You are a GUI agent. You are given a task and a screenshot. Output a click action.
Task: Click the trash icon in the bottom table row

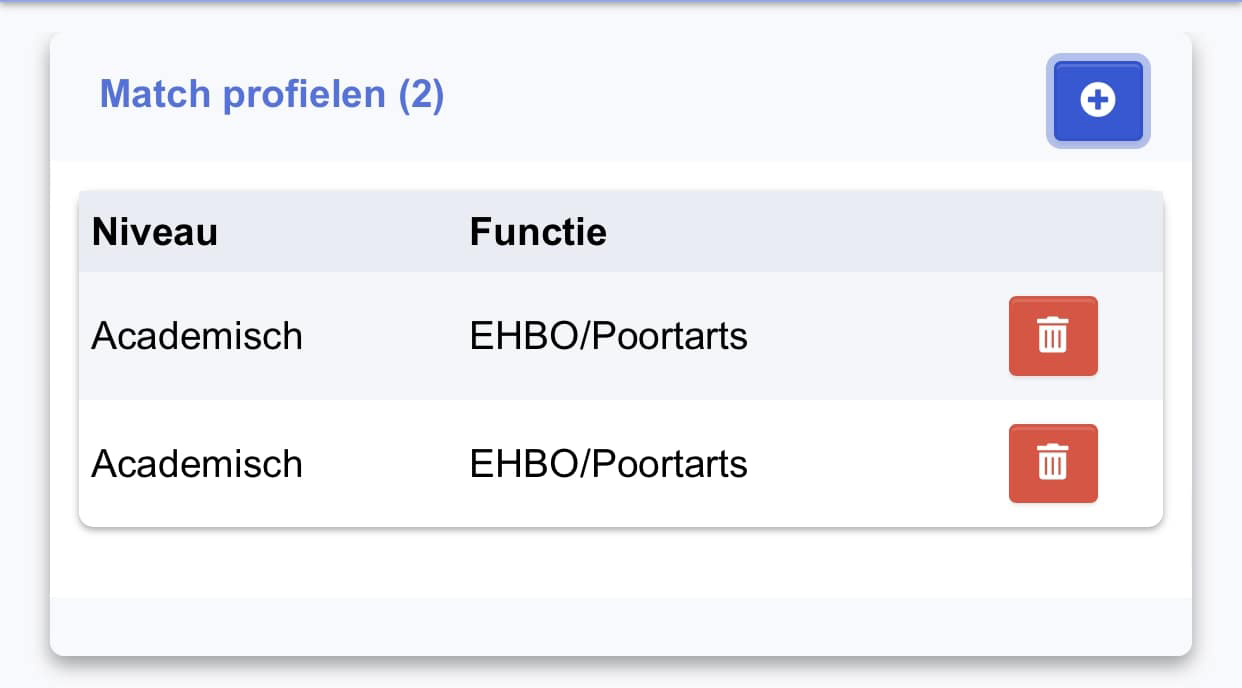coord(1053,464)
